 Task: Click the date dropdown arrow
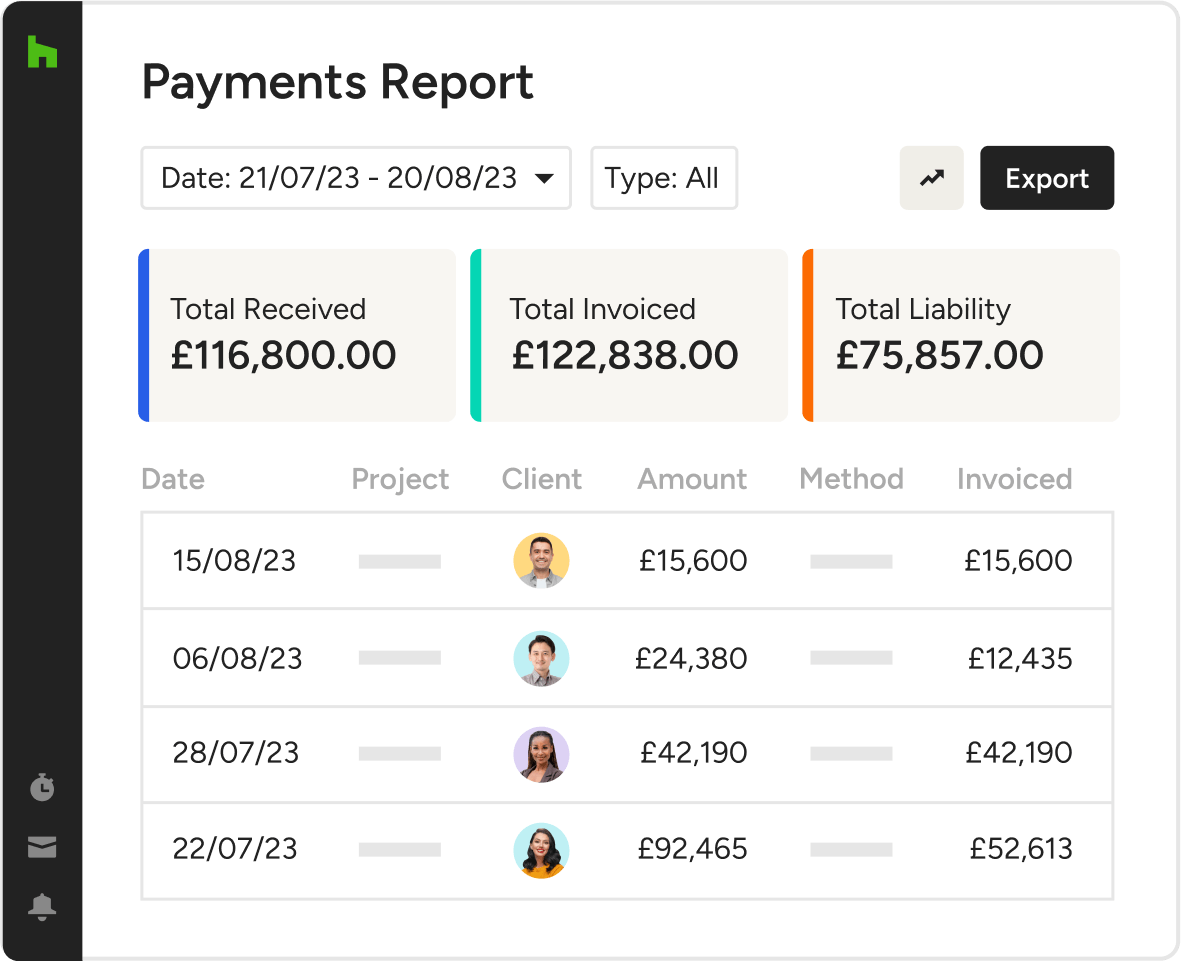[544, 179]
